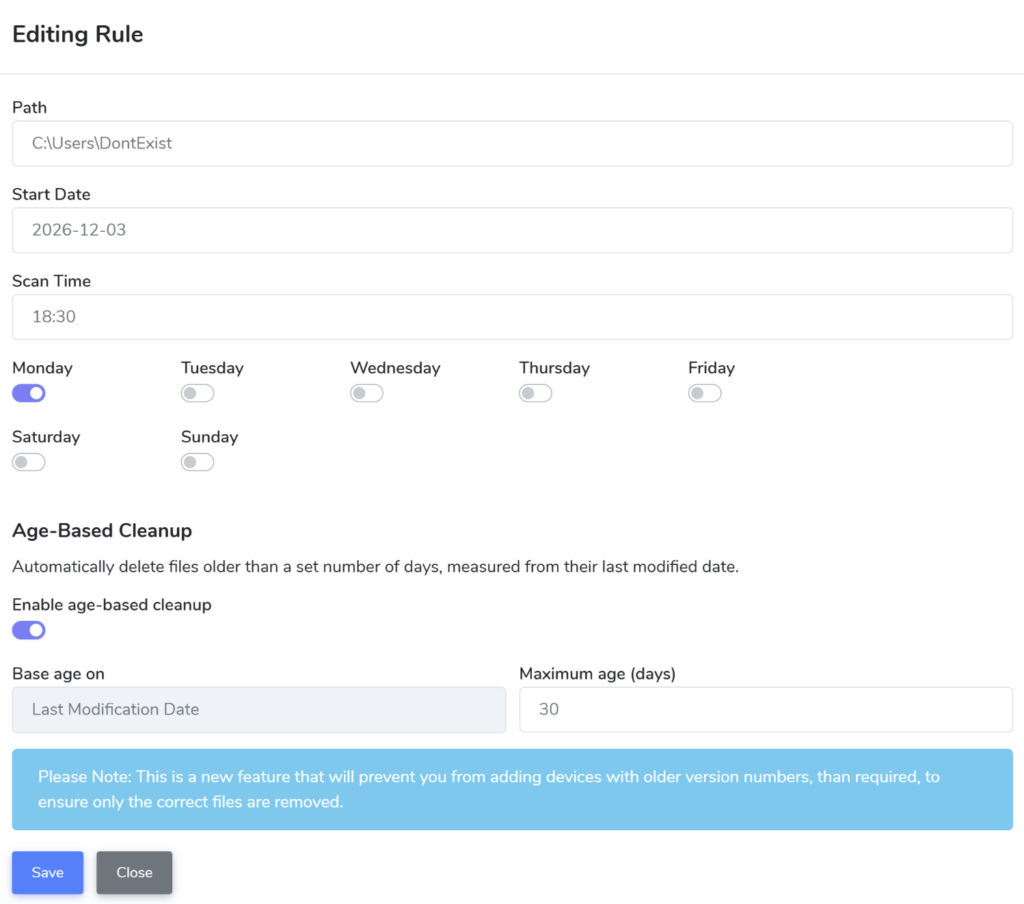1024x904 pixels.
Task: Click the Thursday label
Action: point(554,368)
